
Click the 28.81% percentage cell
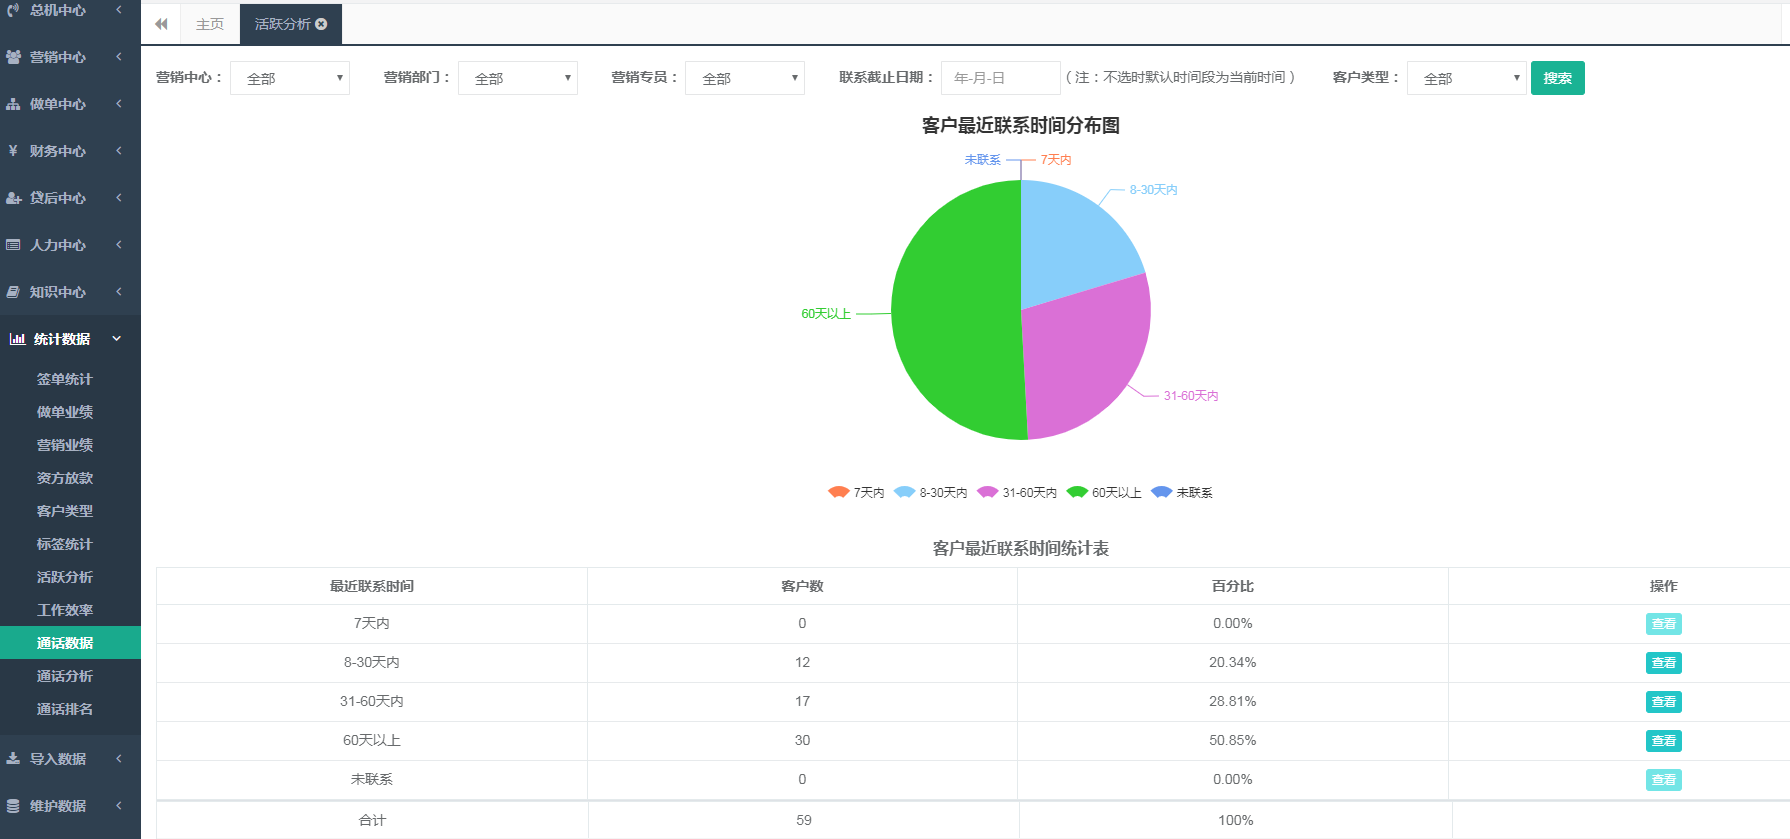(1233, 702)
